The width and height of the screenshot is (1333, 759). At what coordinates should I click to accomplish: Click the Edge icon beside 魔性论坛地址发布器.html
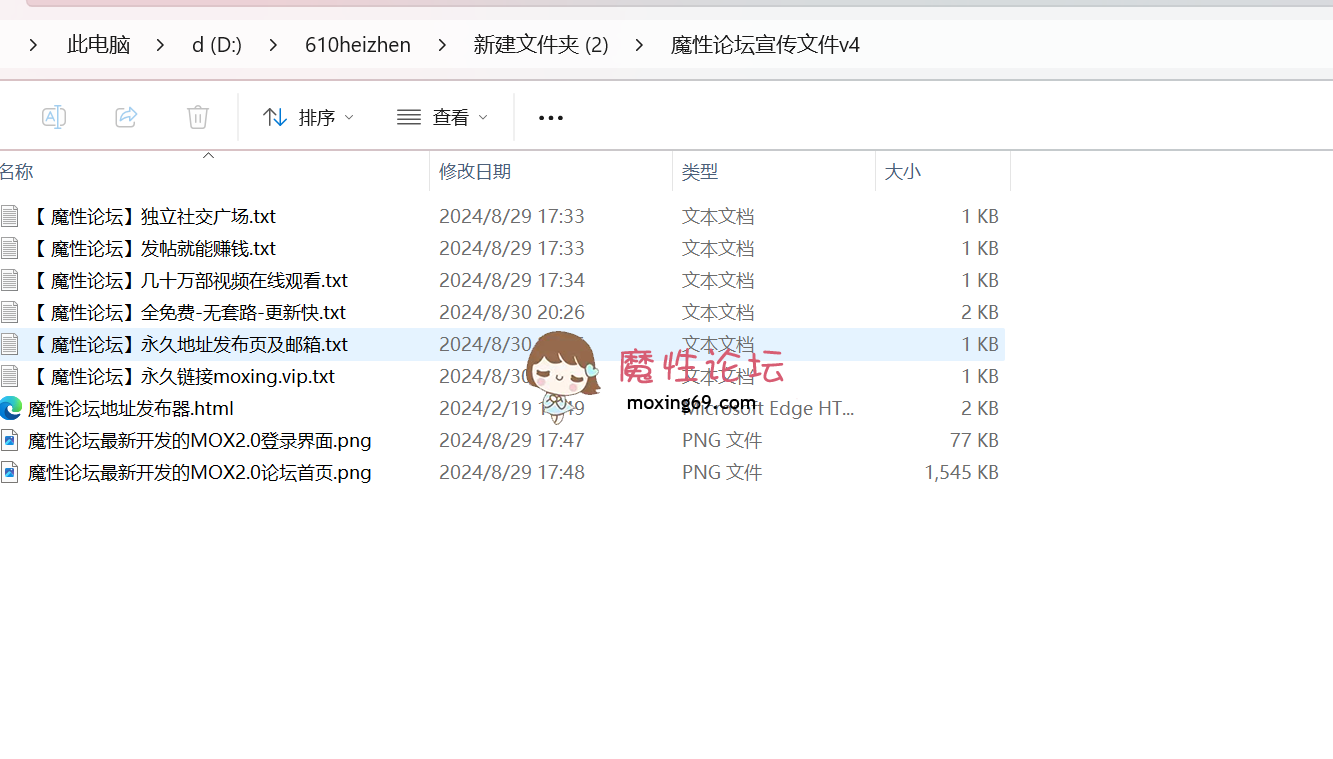point(10,408)
